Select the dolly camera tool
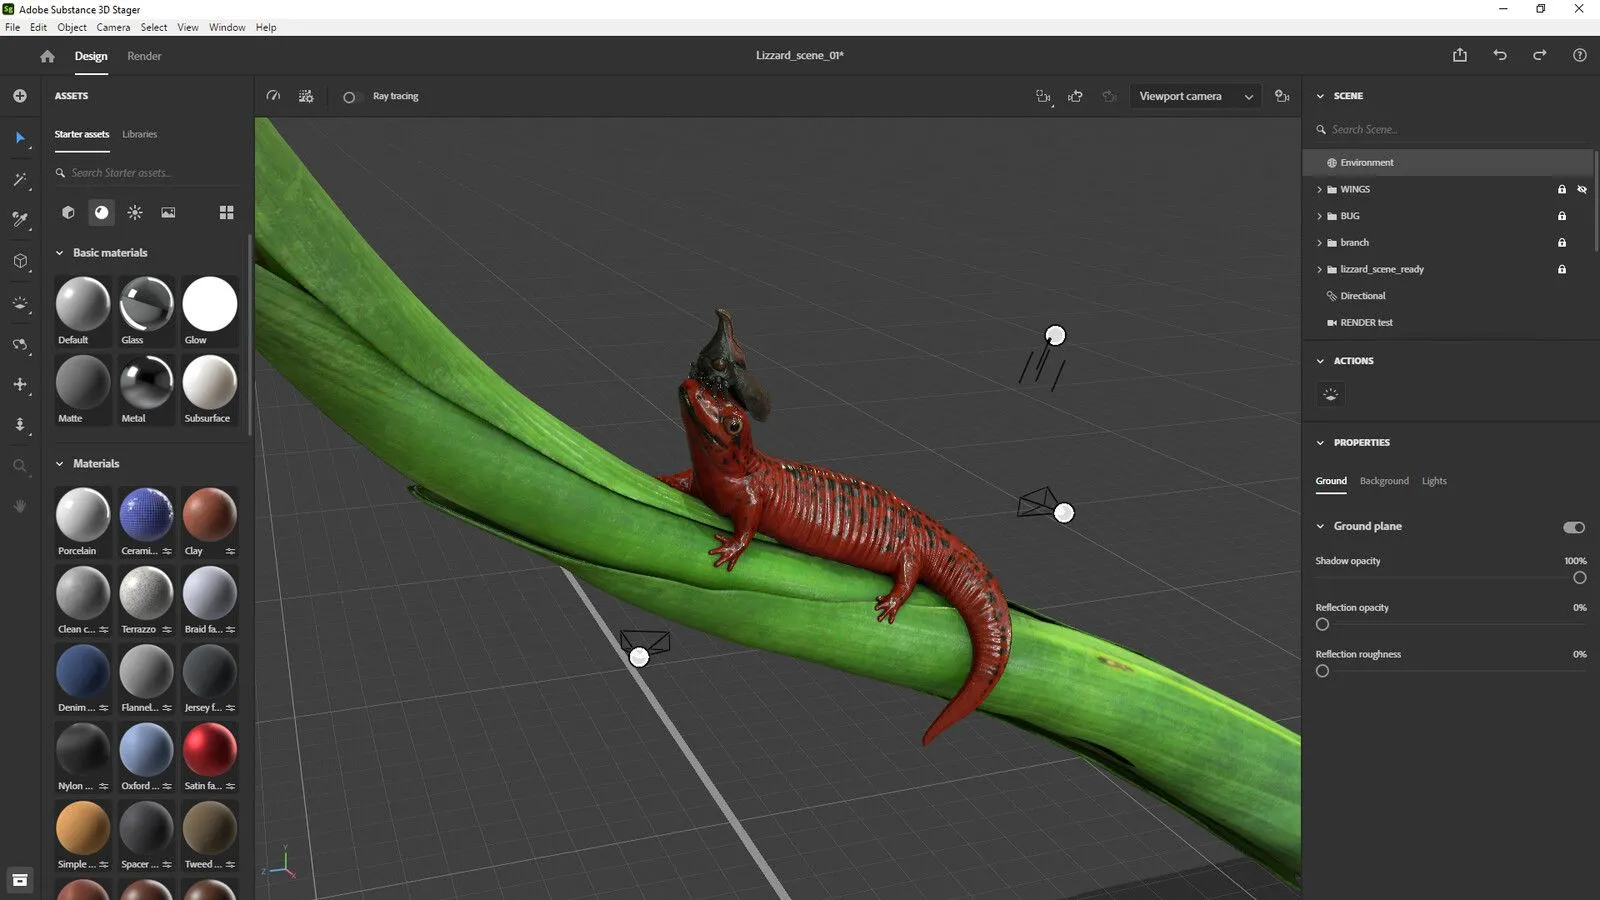 click(20, 424)
